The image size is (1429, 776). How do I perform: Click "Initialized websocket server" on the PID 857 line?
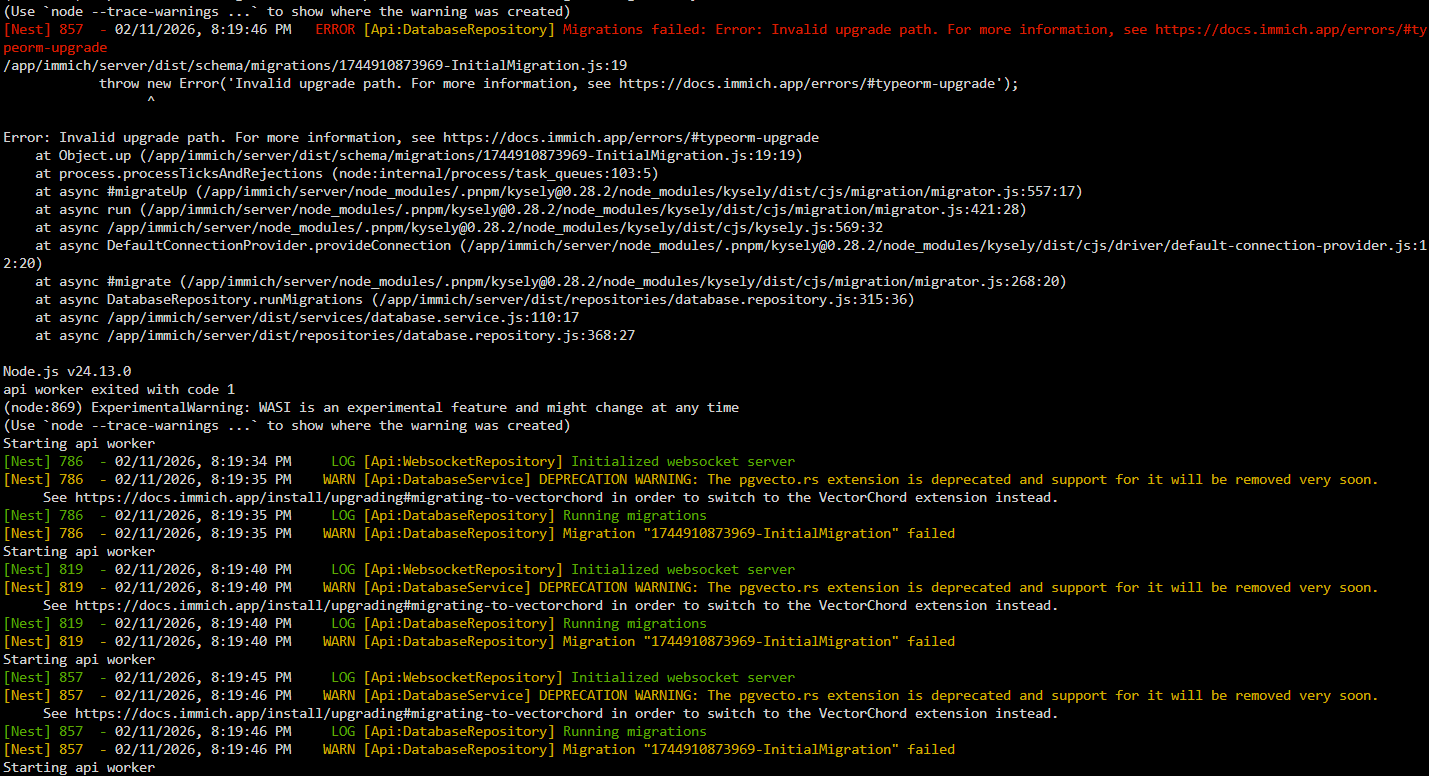[x=683, y=678]
